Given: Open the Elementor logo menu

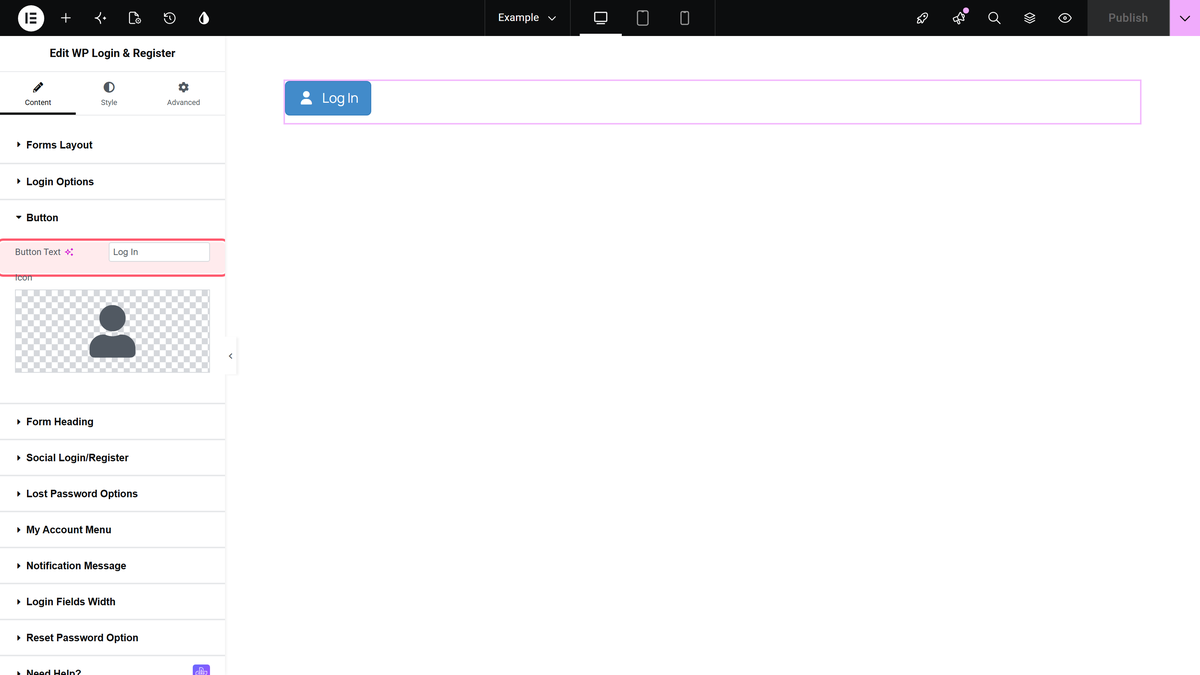Looking at the screenshot, I should coord(31,18).
